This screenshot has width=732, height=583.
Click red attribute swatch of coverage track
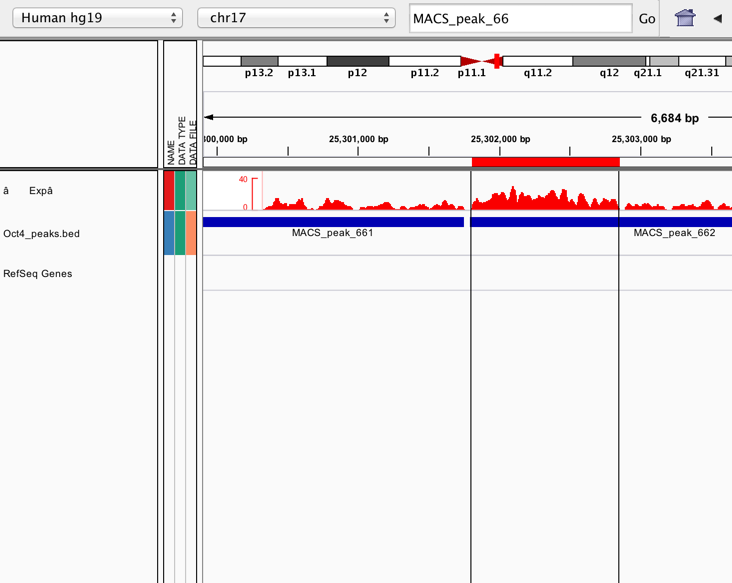(x=169, y=190)
